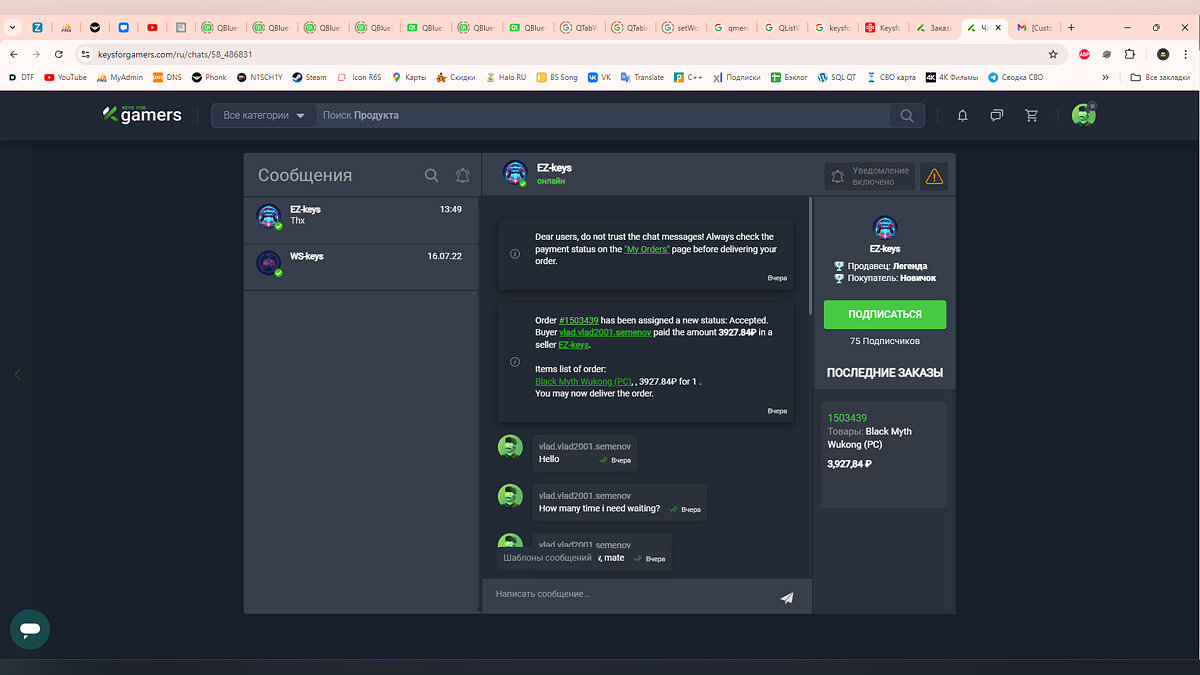Expand the Все категории dropdown
1200x675 pixels.
click(x=264, y=116)
